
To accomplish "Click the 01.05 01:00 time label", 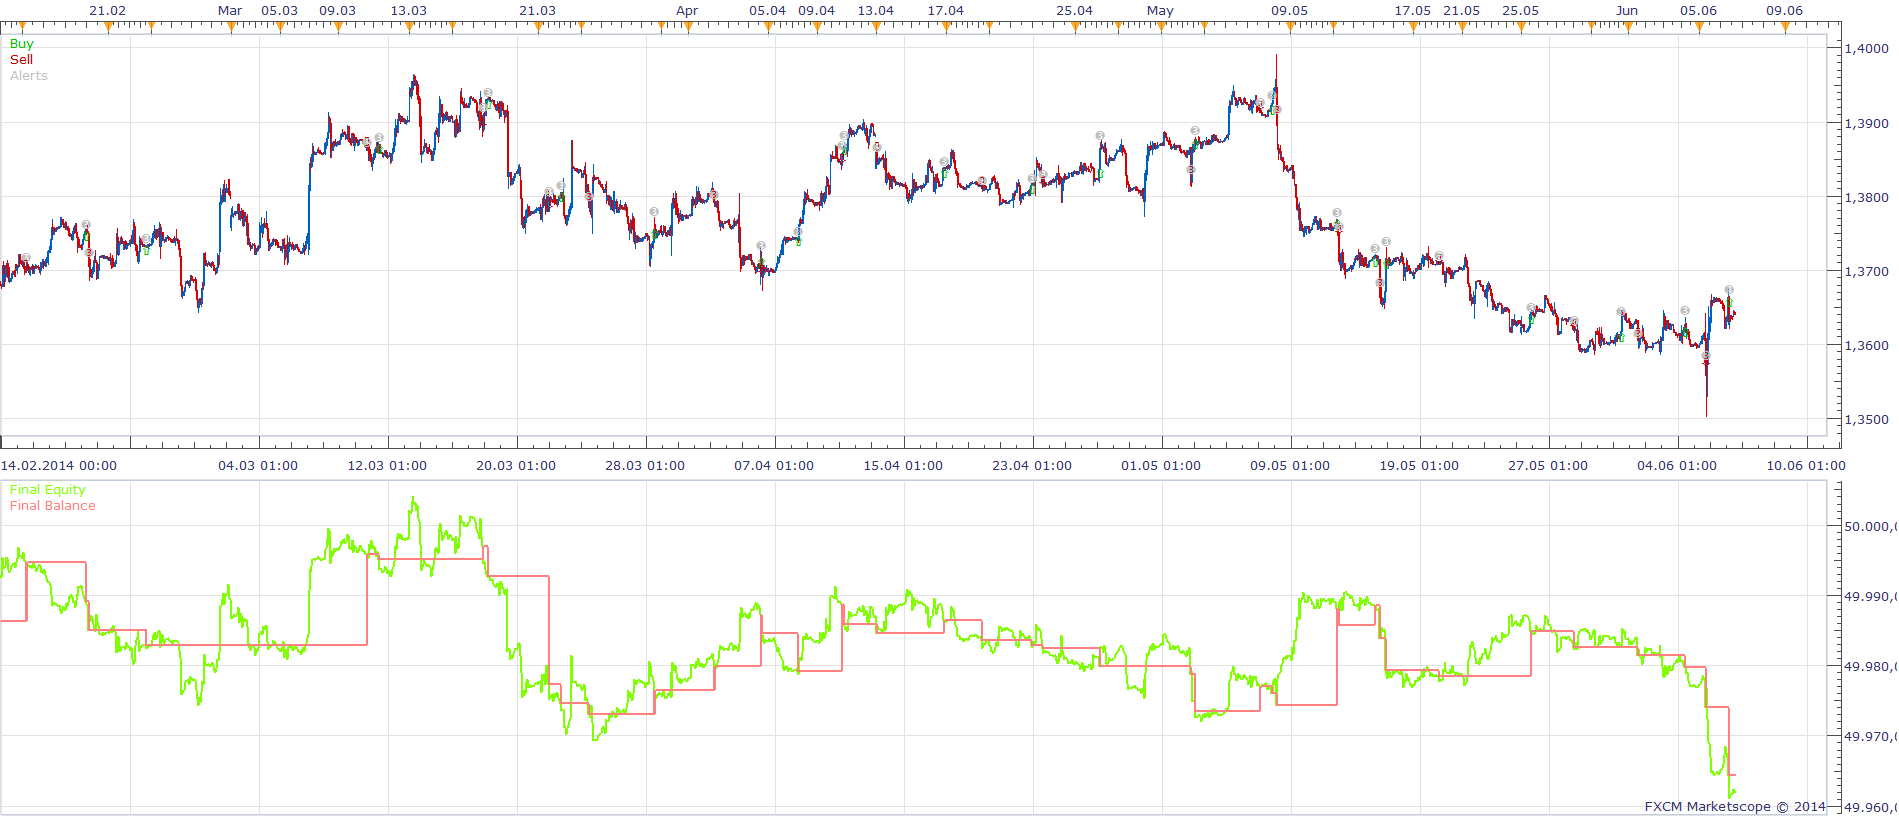I will (1161, 466).
